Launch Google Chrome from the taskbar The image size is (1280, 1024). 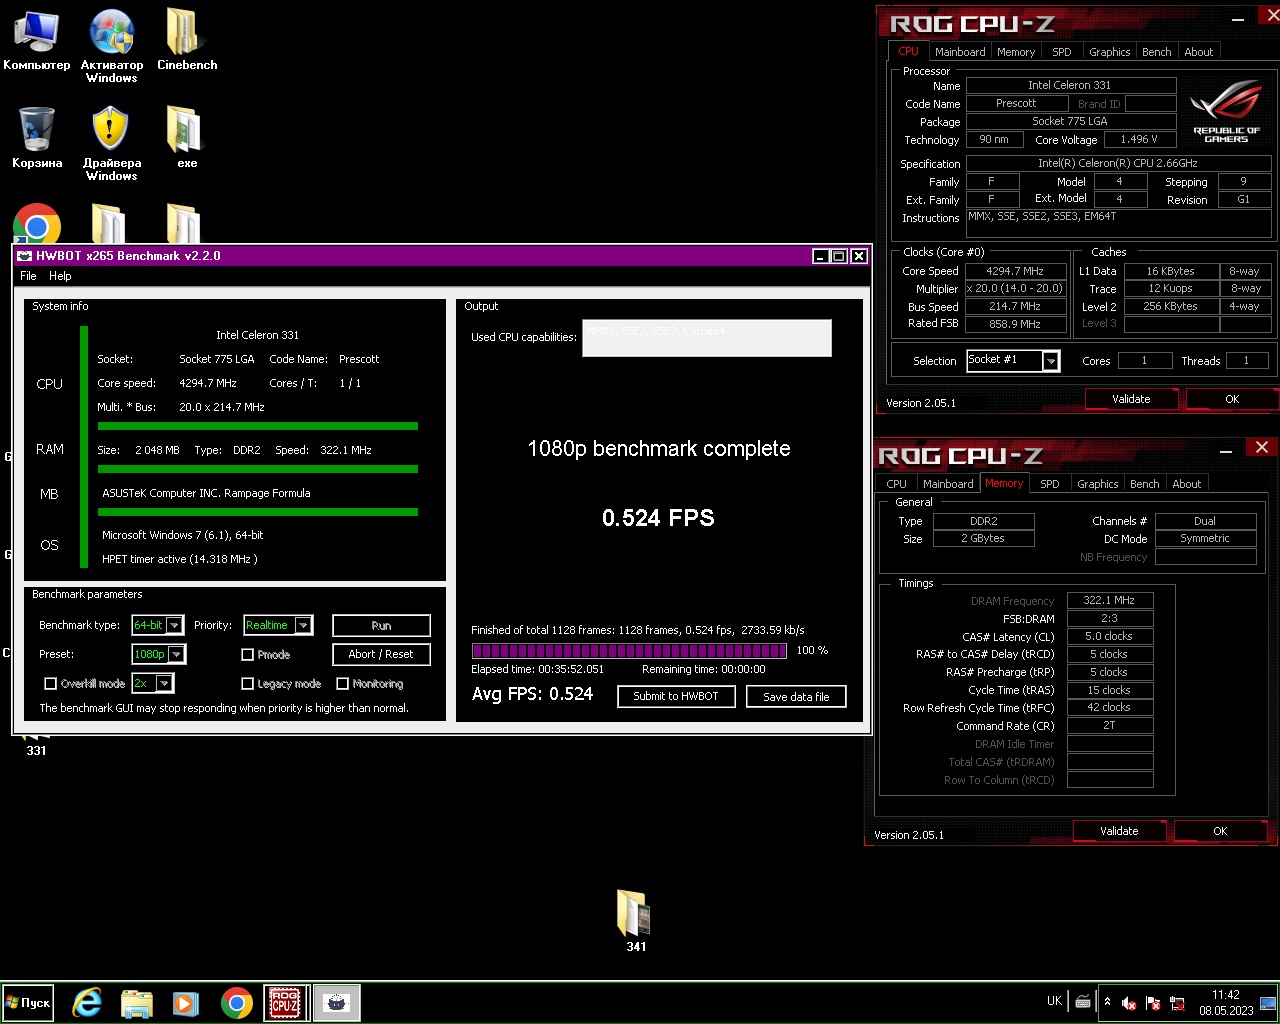[237, 1002]
